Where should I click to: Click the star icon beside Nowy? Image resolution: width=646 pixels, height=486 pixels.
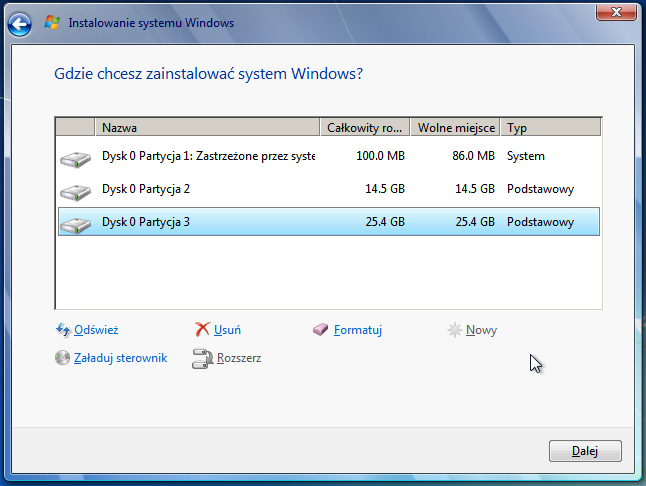point(454,330)
